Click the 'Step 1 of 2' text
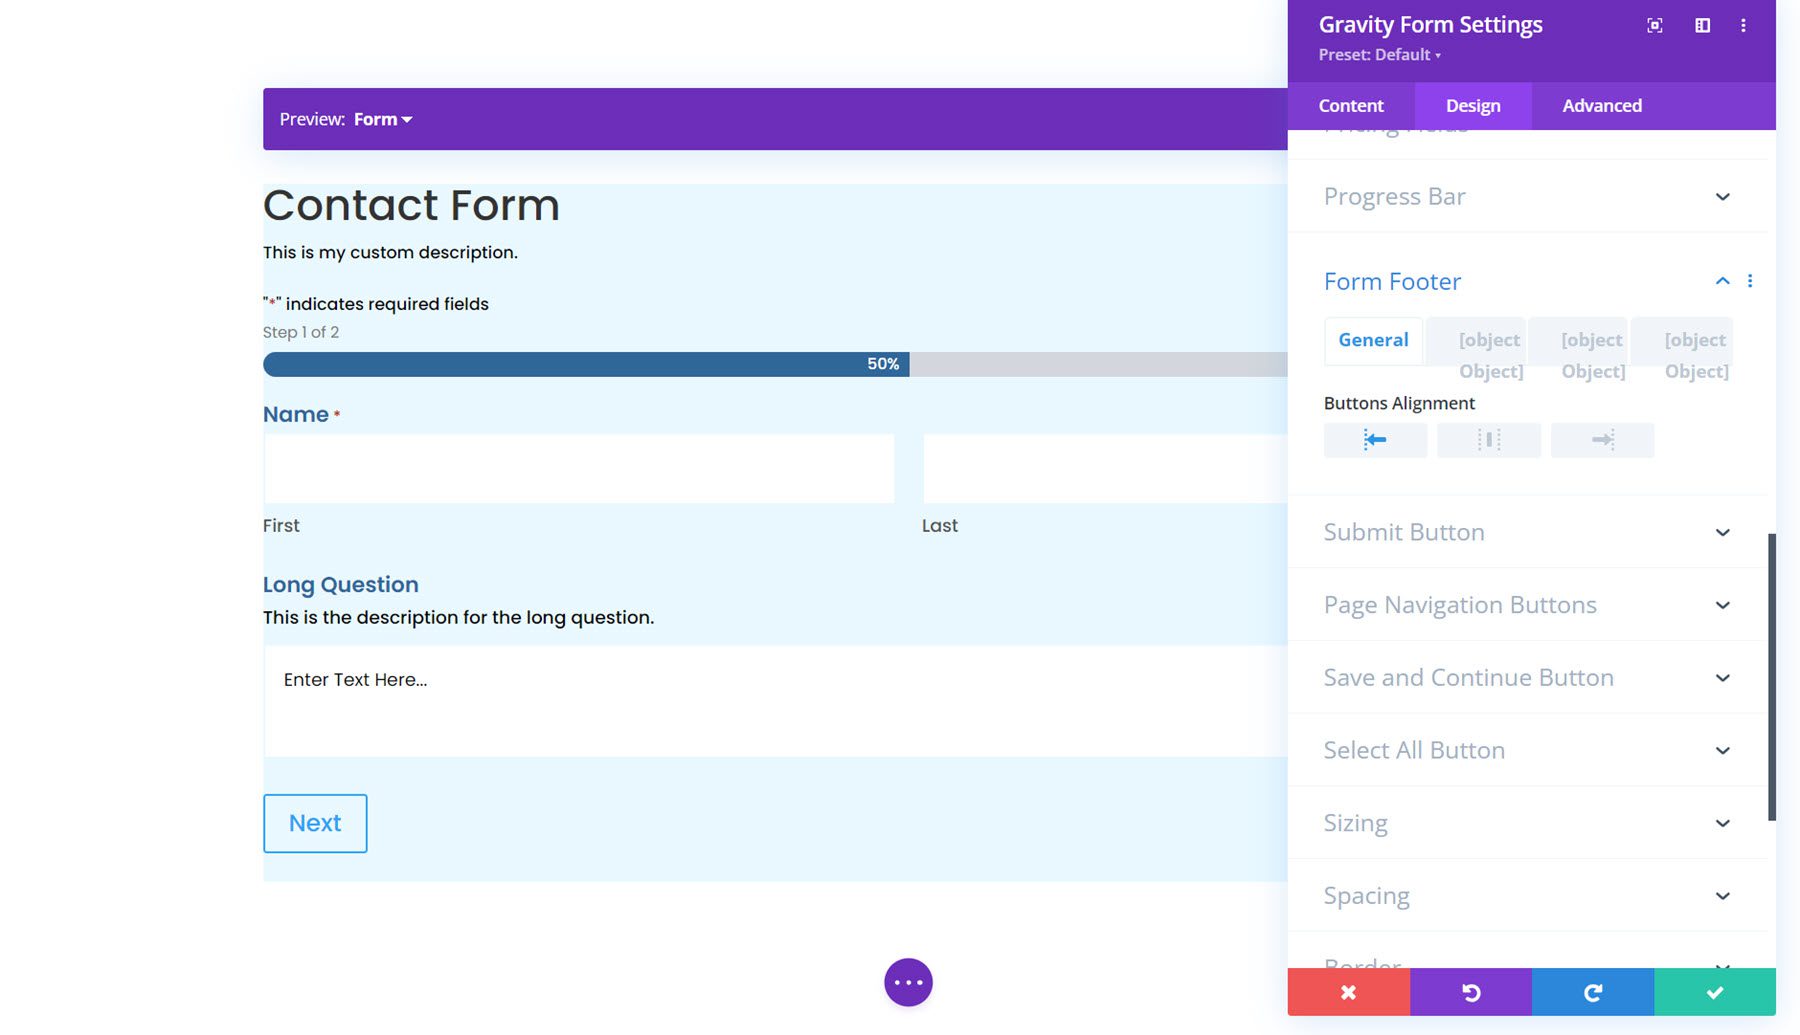 pos(301,332)
